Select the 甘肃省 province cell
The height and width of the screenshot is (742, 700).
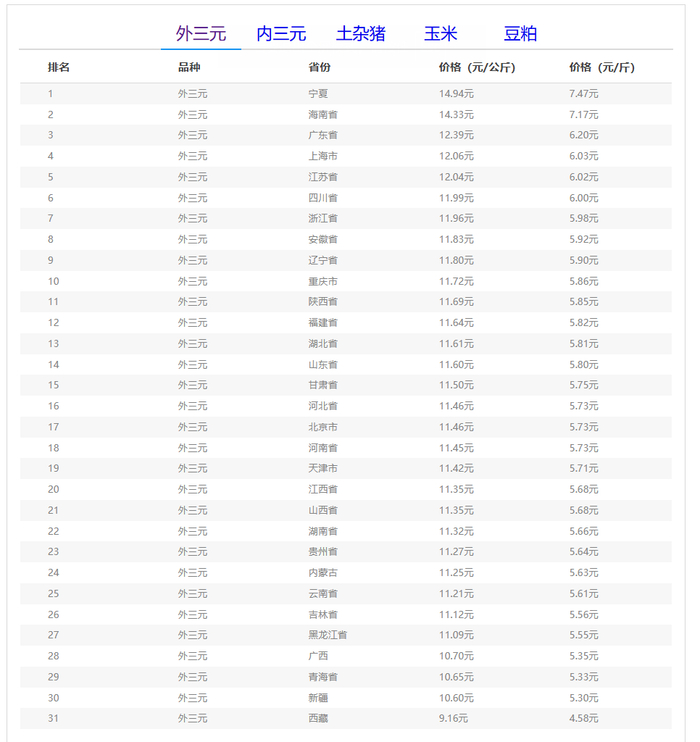click(323, 385)
